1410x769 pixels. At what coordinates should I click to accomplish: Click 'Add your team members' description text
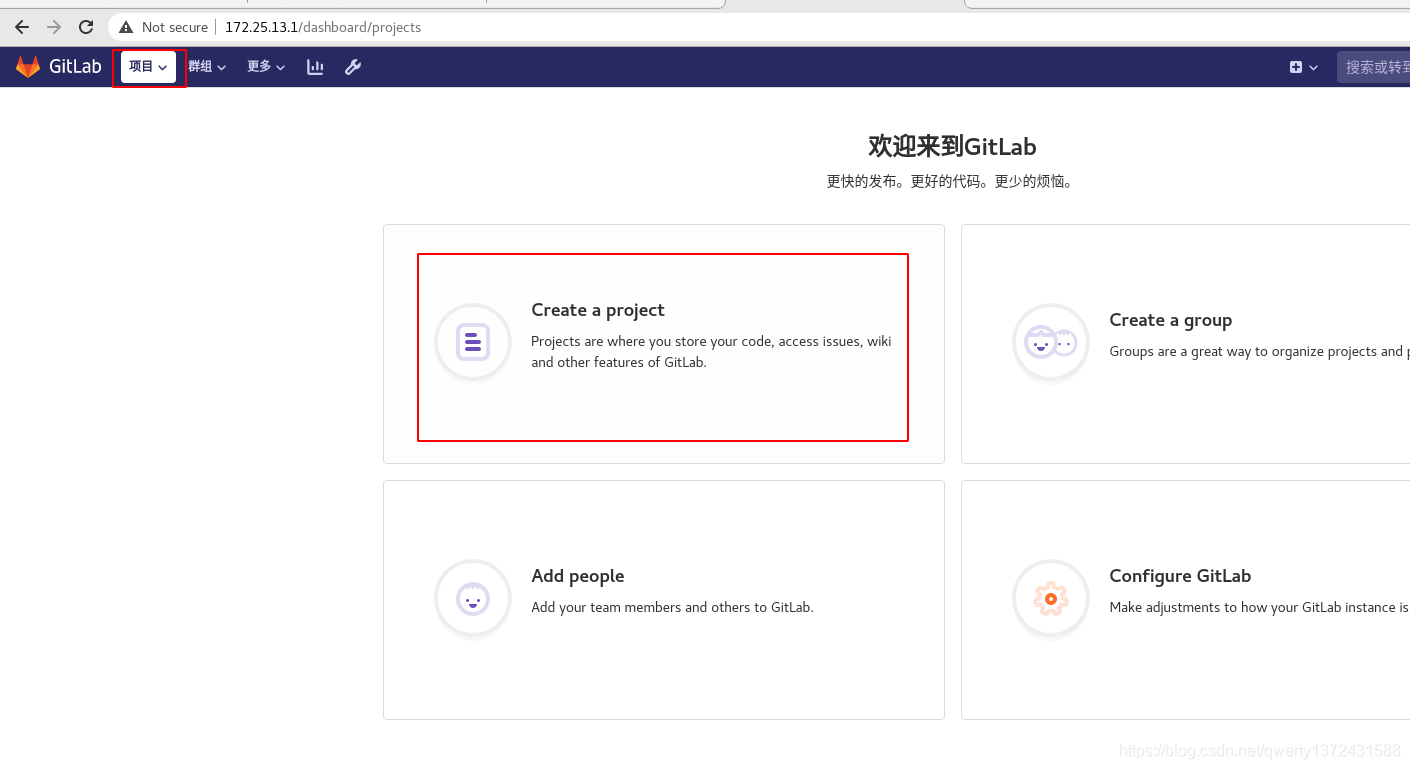(672, 607)
